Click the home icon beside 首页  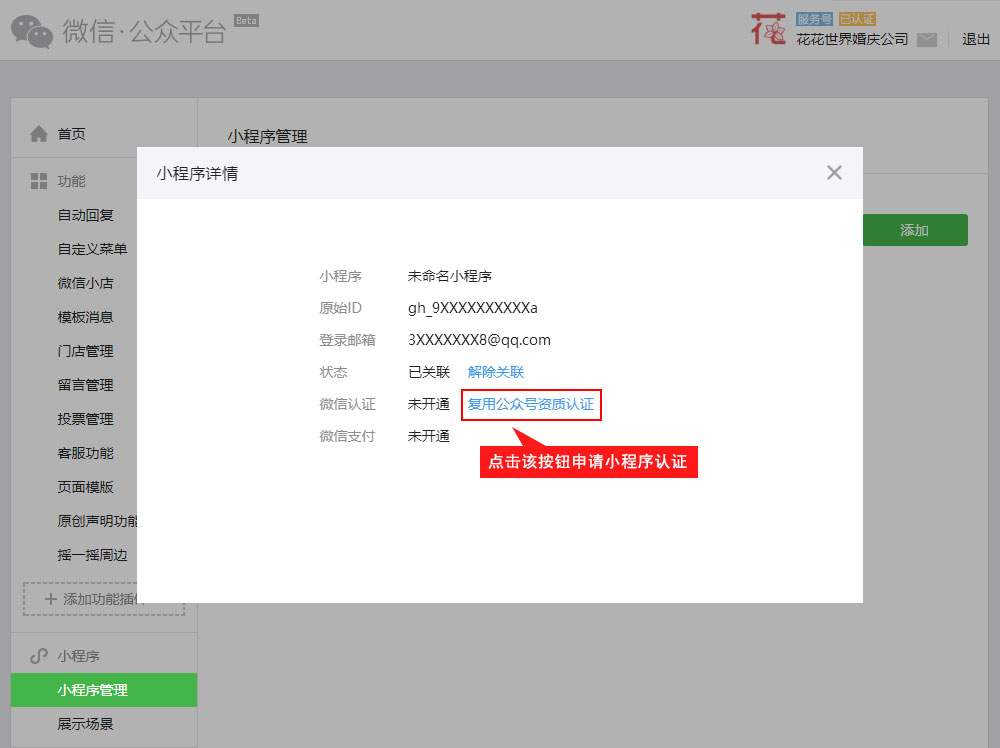point(39,134)
